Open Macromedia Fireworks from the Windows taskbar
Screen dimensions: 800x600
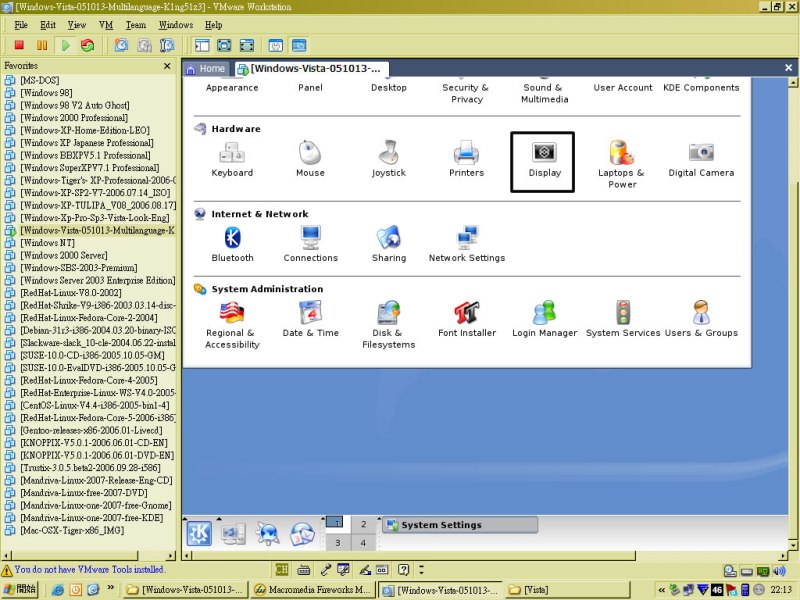coord(313,590)
